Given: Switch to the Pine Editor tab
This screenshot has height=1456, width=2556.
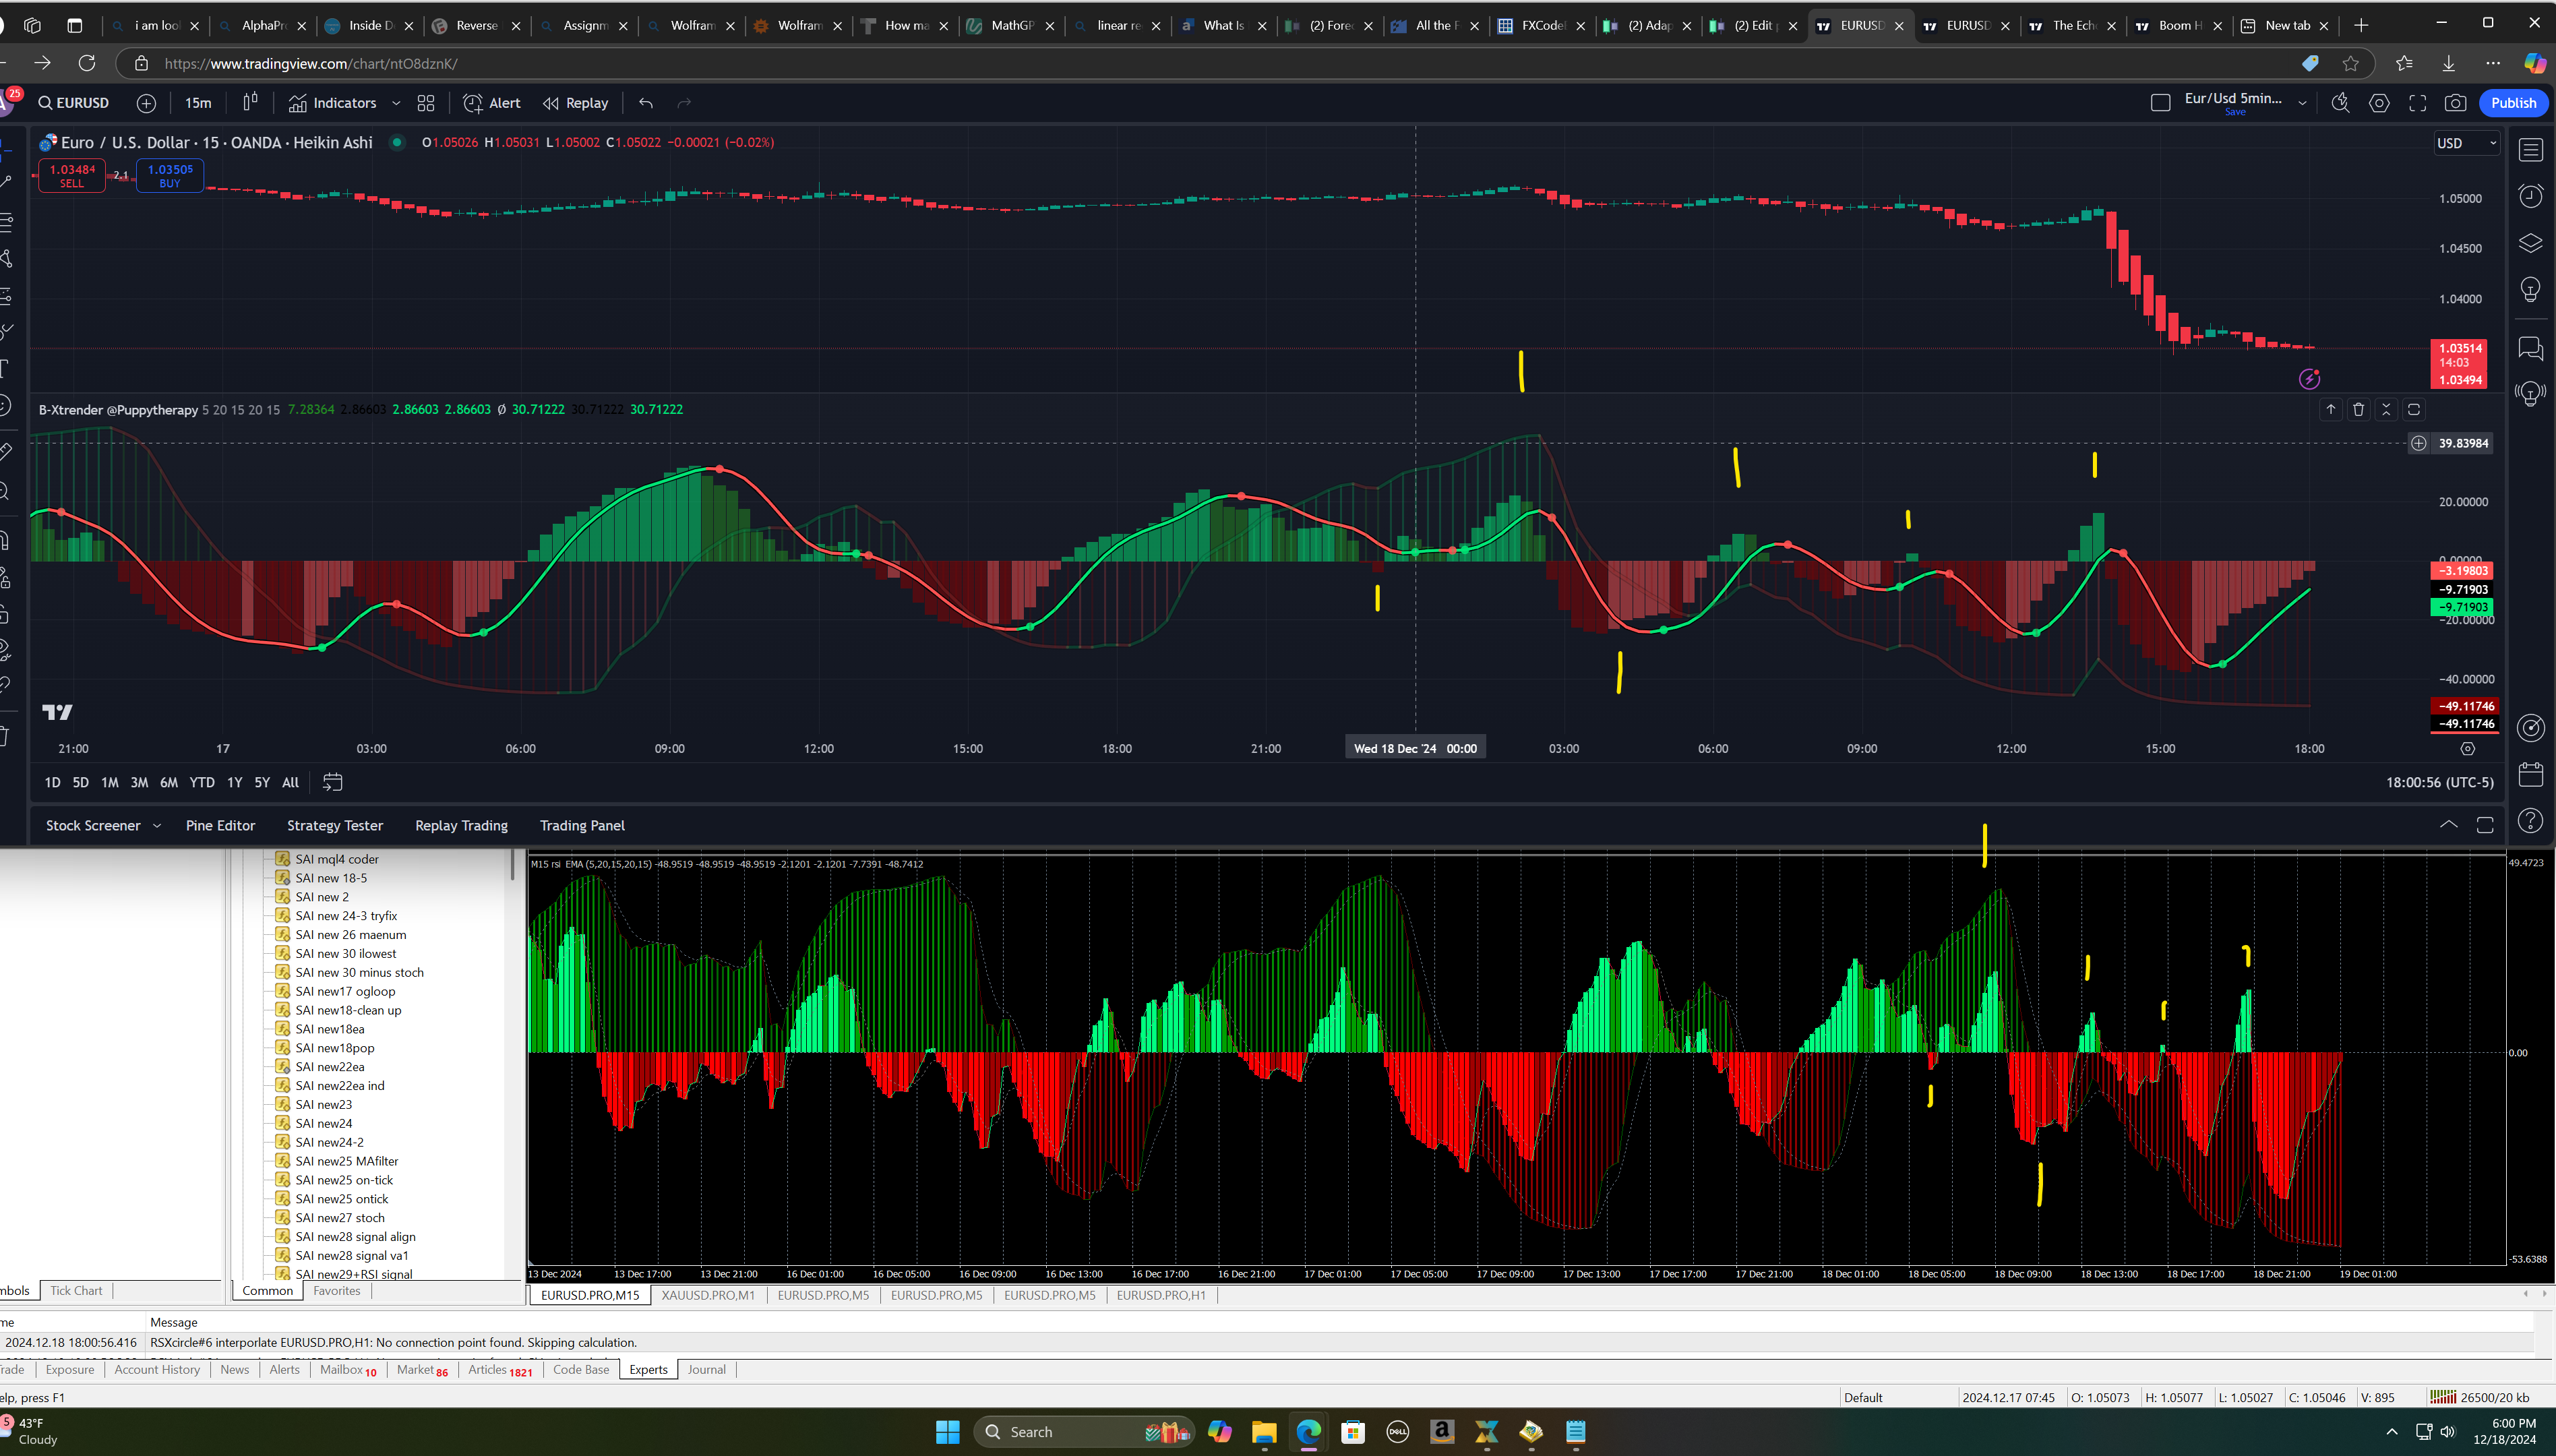Looking at the screenshot, I should click(x=220, y=826).
